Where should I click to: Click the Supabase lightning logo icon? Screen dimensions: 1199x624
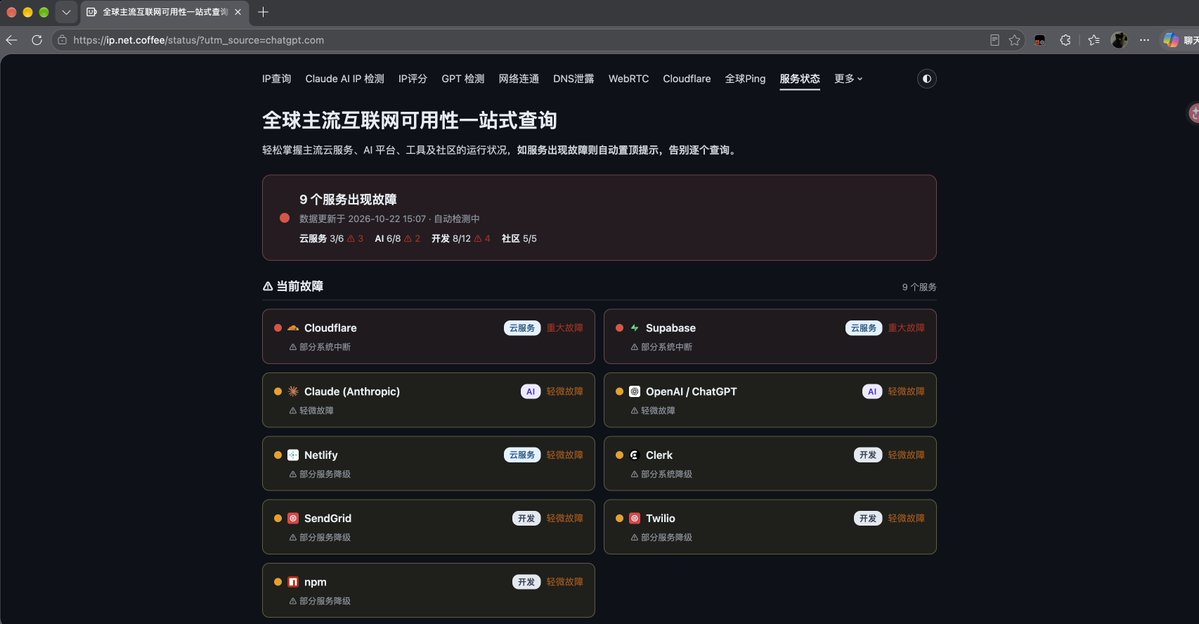pos(634,328)
